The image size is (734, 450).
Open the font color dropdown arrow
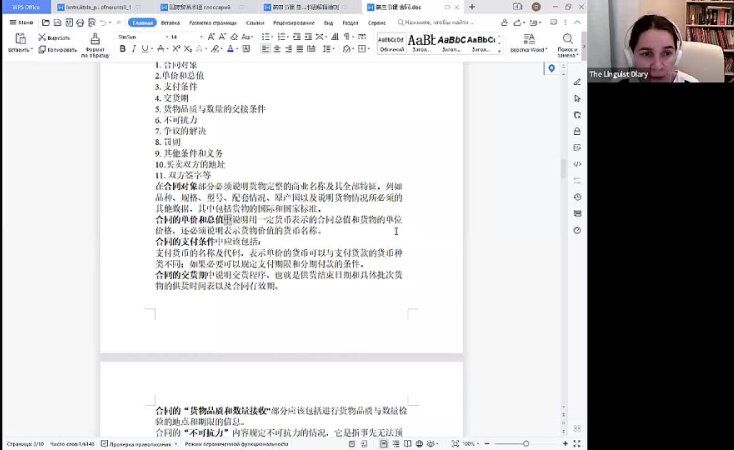point(238,49)
